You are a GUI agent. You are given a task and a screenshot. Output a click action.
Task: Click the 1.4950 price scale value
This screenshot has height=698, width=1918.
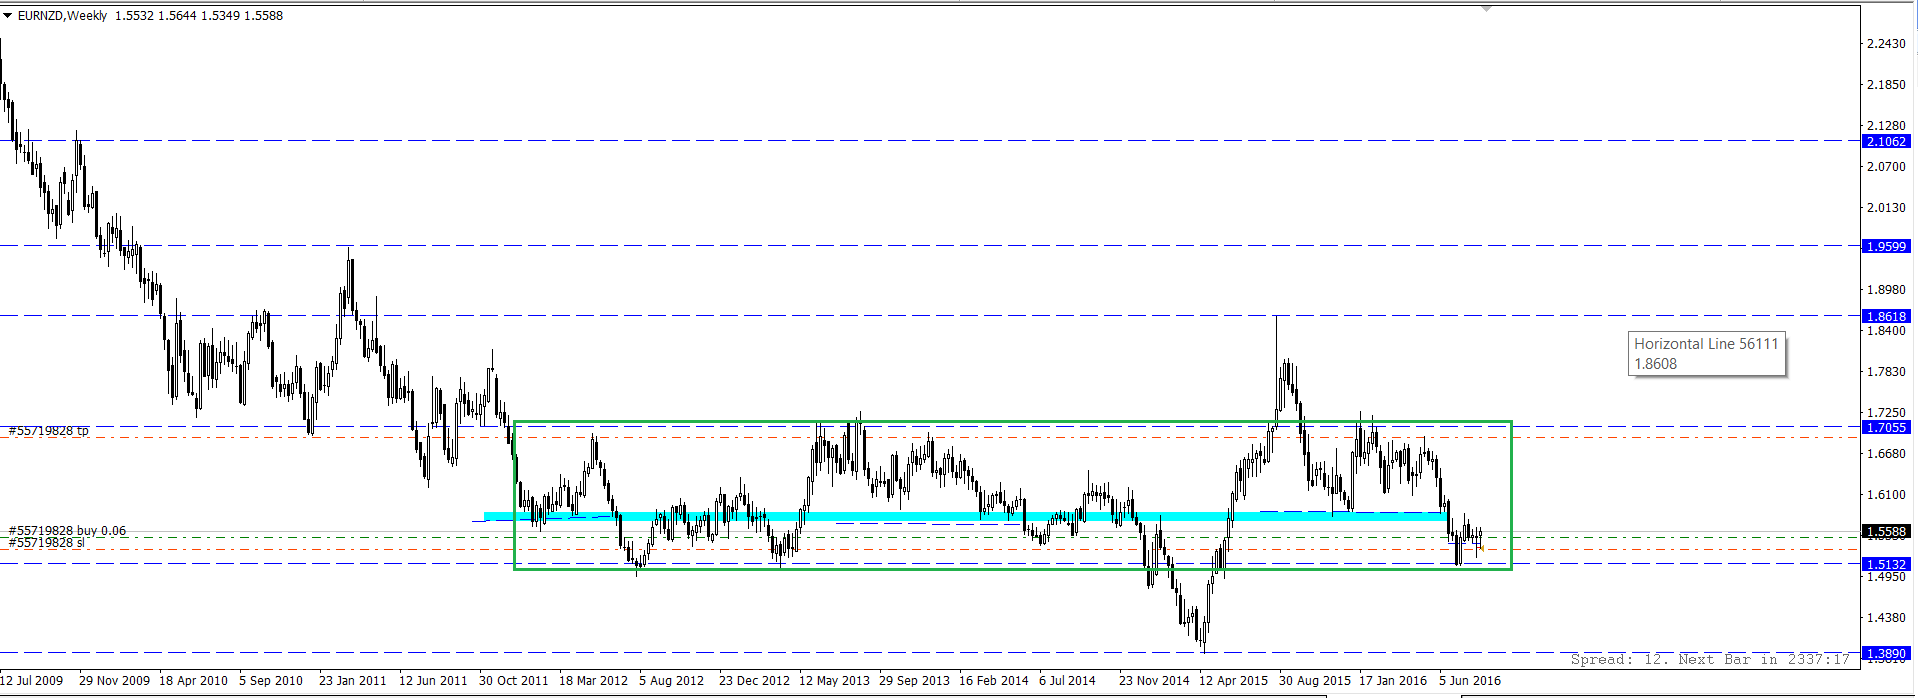tap(1886, 577)
